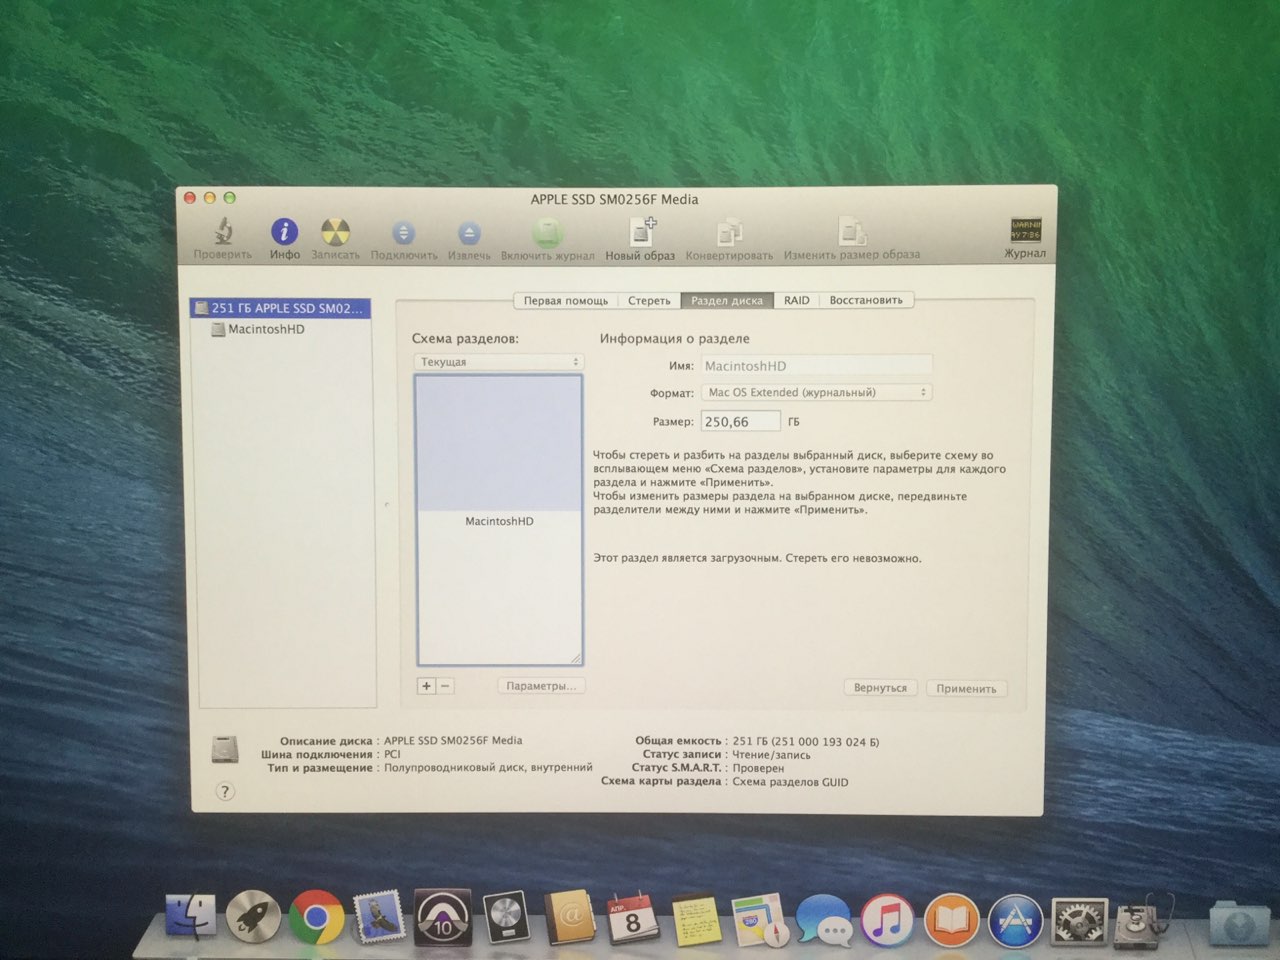
Task: Click the Размер field showing 250,66
Action: pos(740,422)
